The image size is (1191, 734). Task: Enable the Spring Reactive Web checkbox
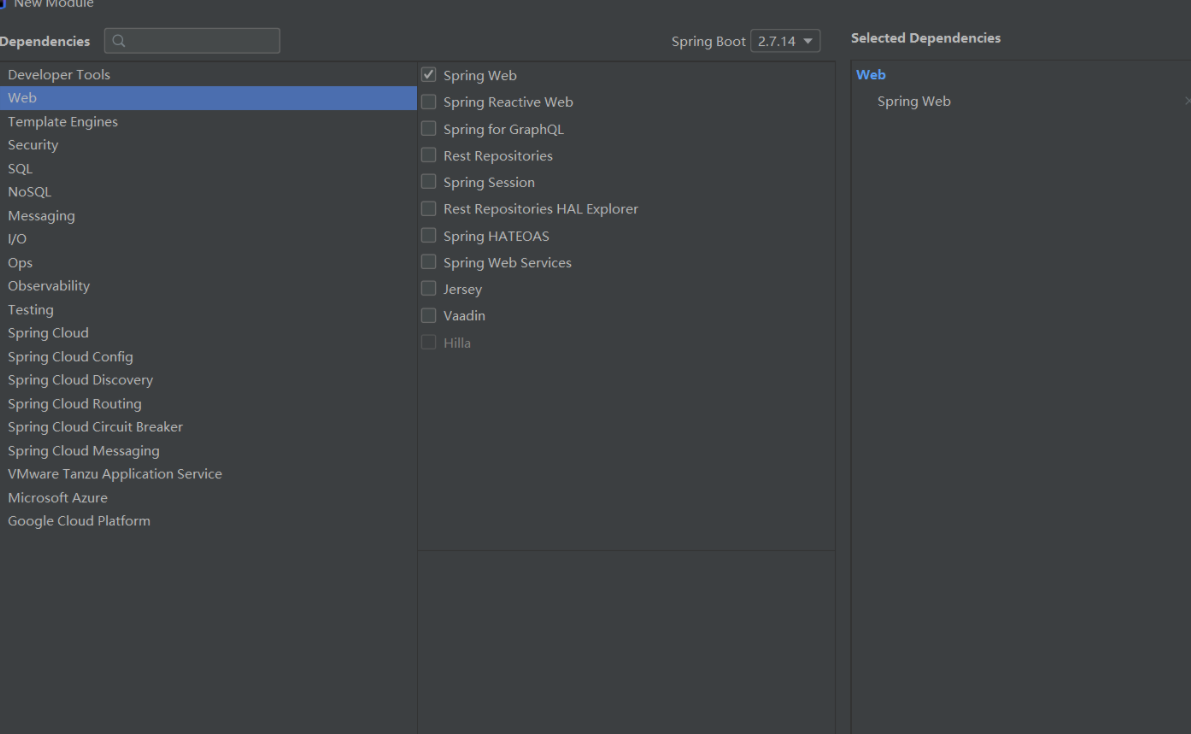(x=429, y=102)
